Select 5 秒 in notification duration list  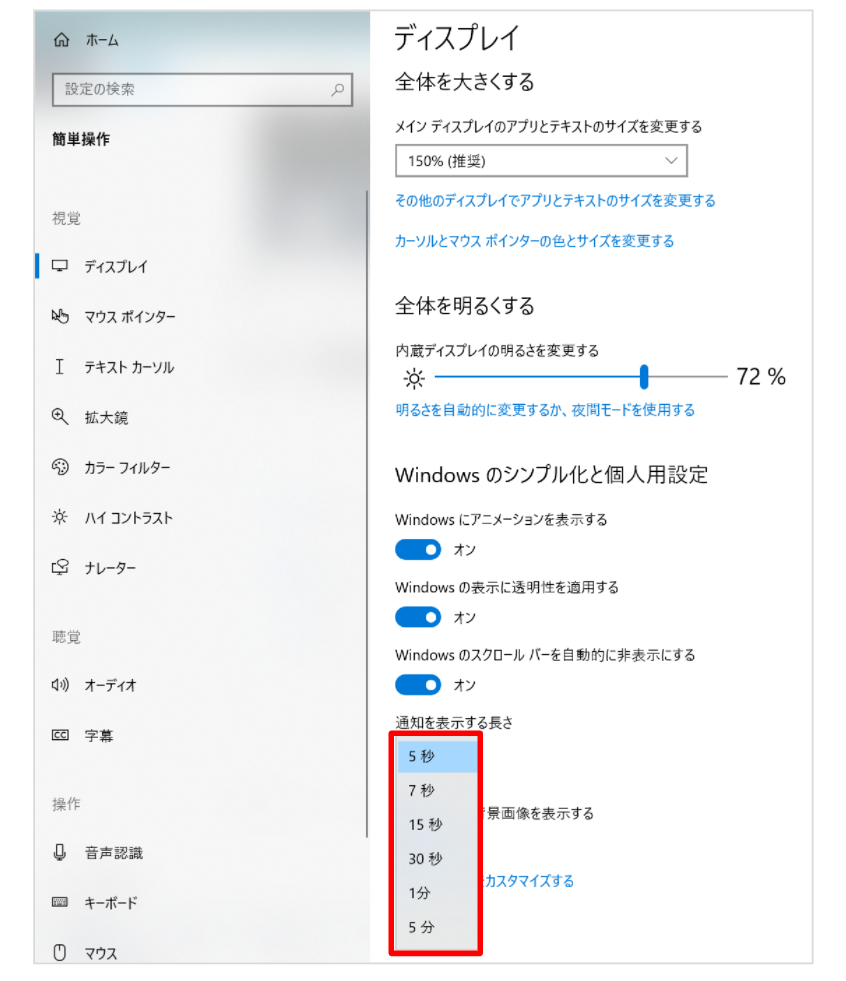pyautogui.click(x=437, y=756)
